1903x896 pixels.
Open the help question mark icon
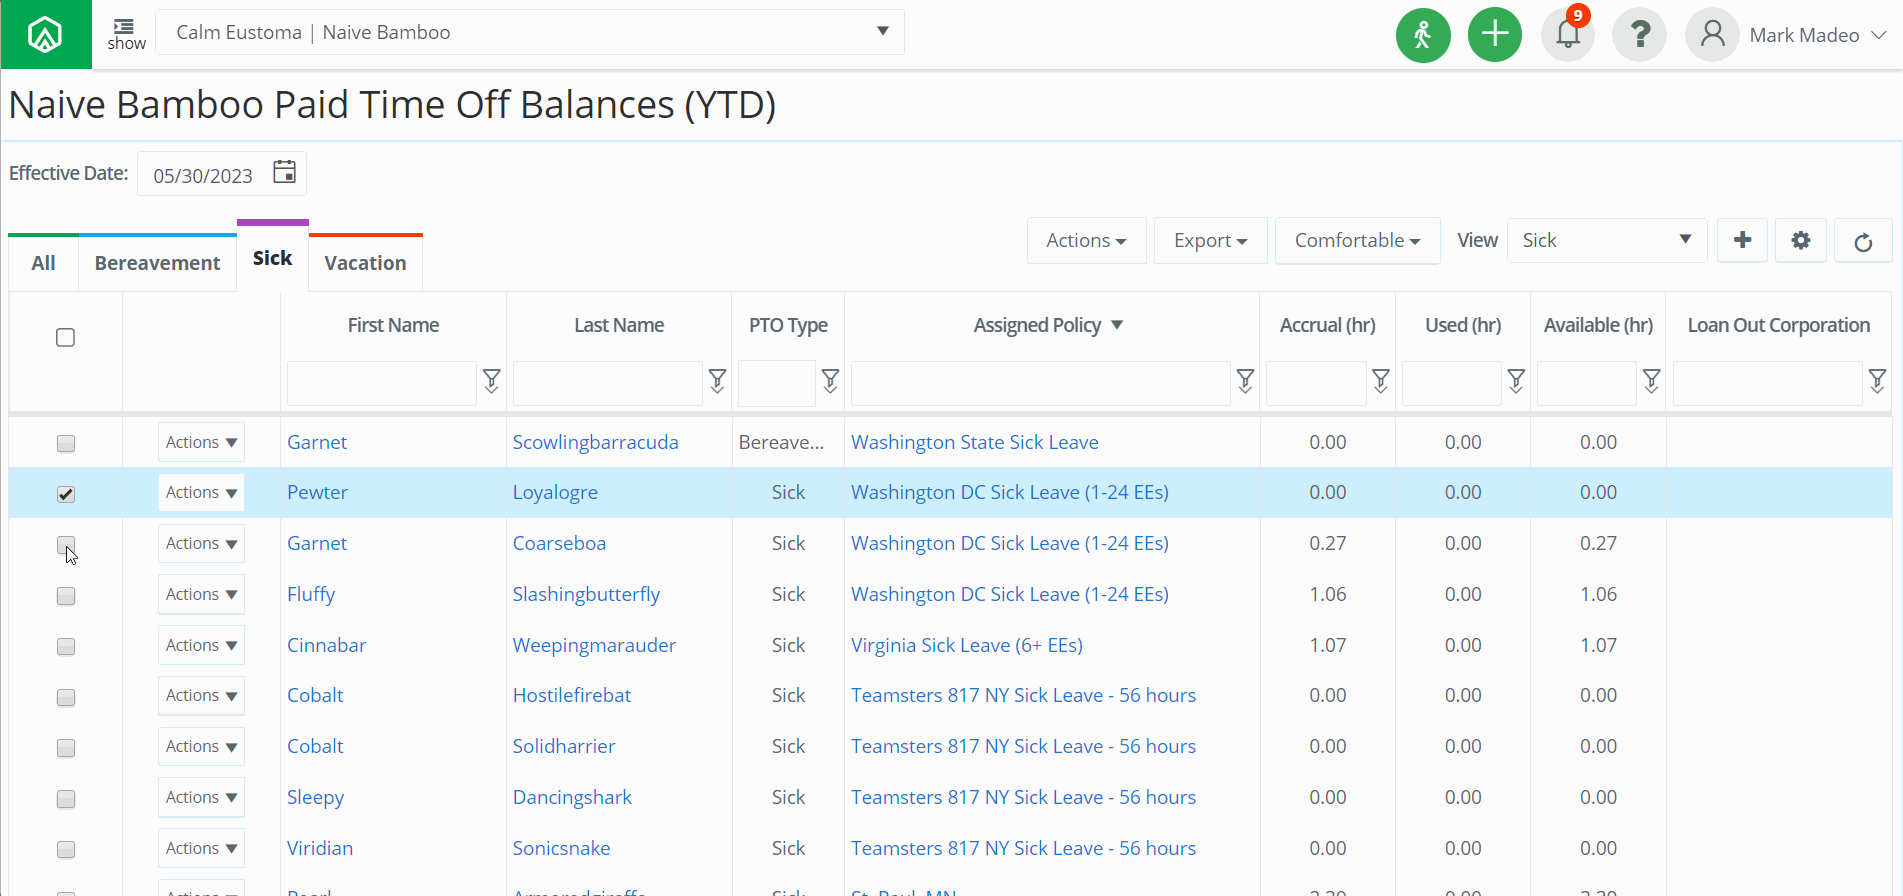pyautogui.click(x=1639, y=35)
